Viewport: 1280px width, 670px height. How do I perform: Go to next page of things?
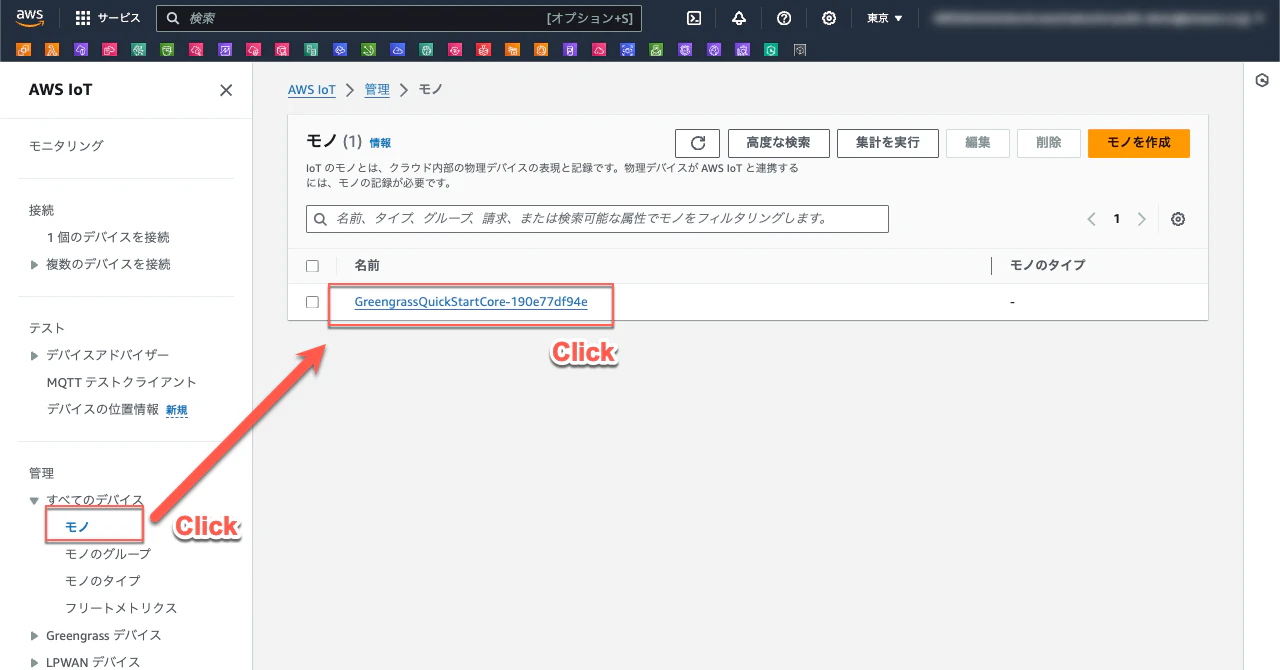[1141, 219]
